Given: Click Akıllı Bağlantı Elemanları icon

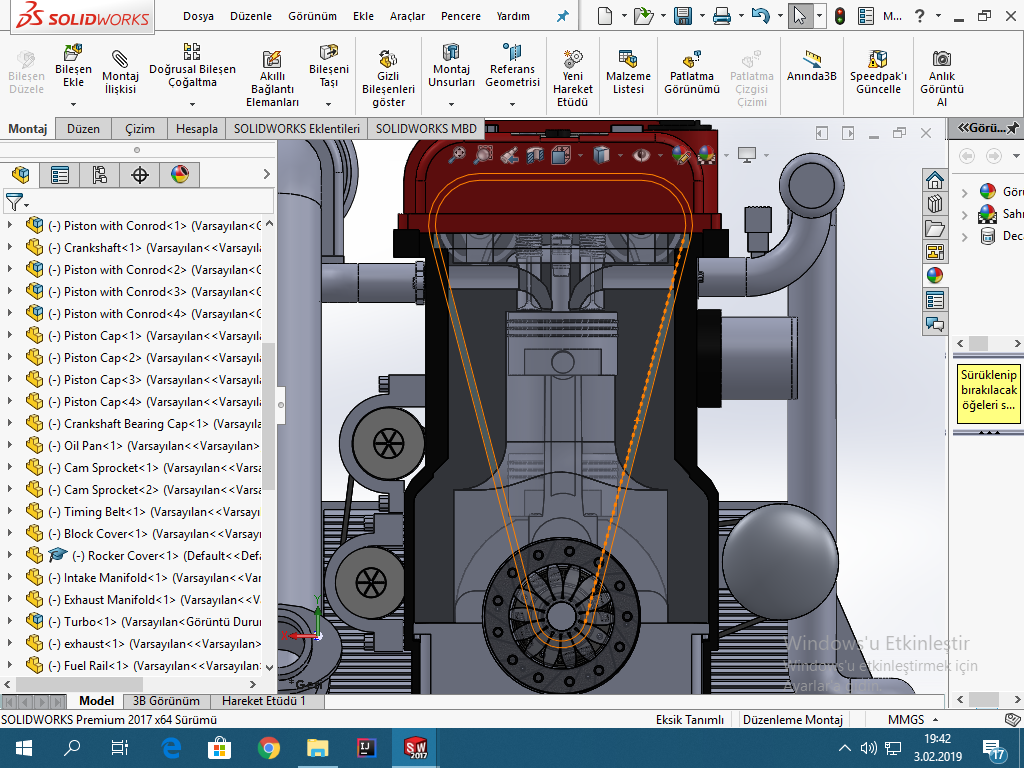Looking at the screenshot, I should point(272,59).
